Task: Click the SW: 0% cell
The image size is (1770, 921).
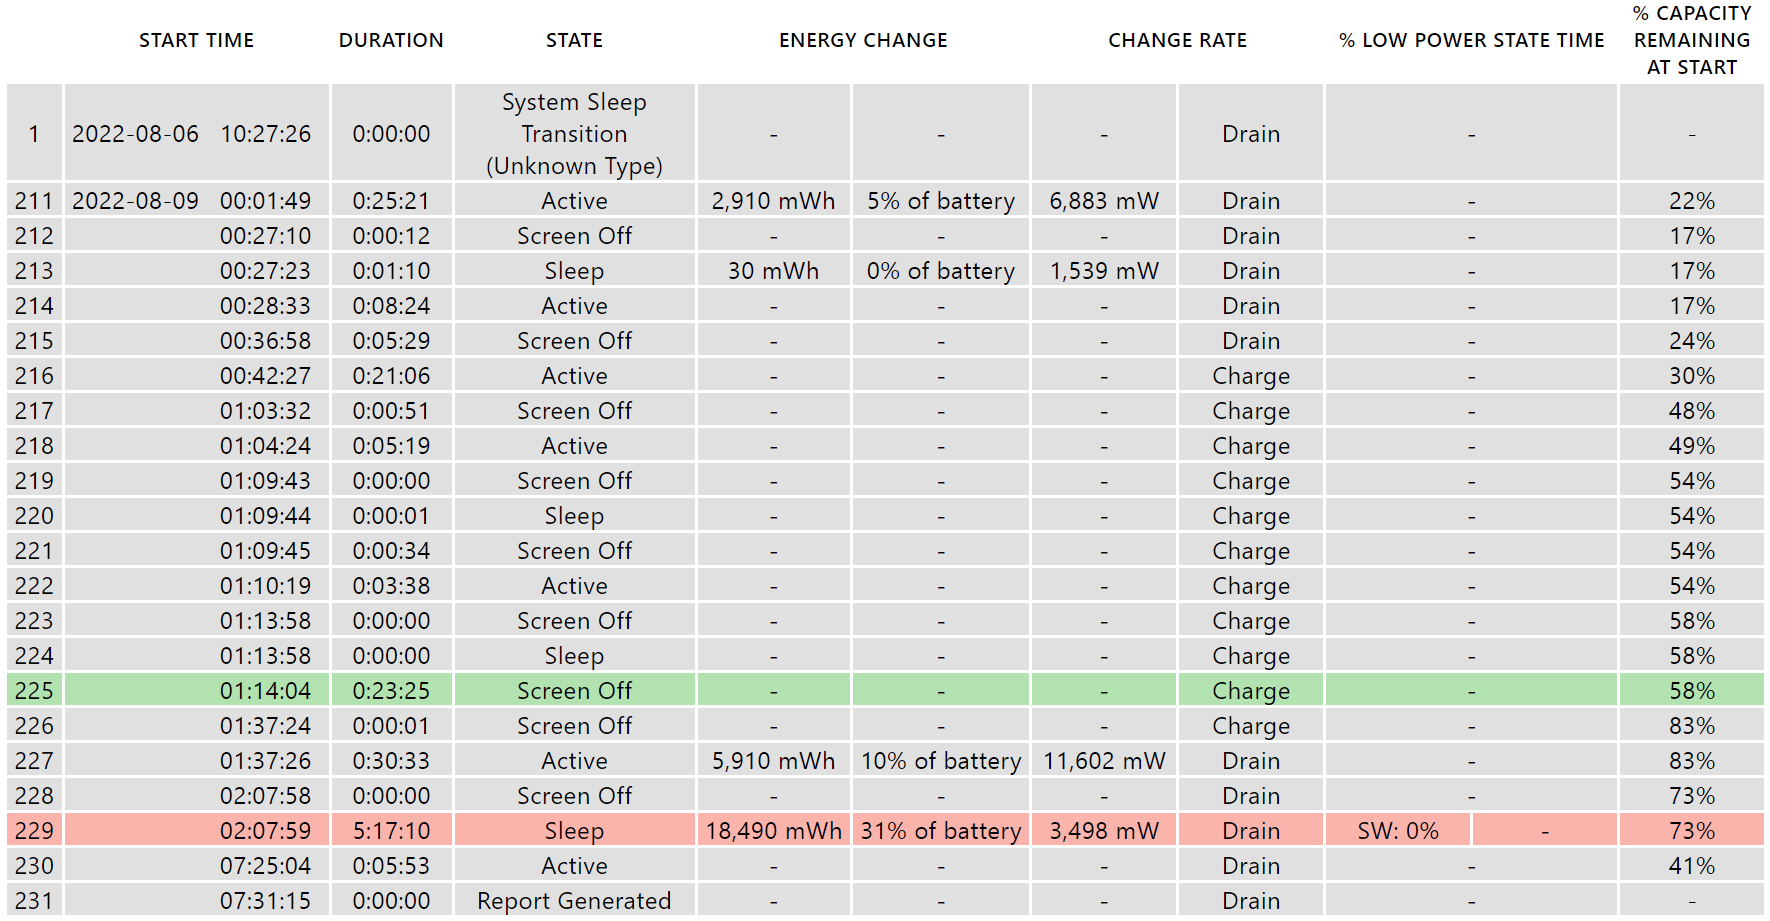Action: tap(1397, 830)
